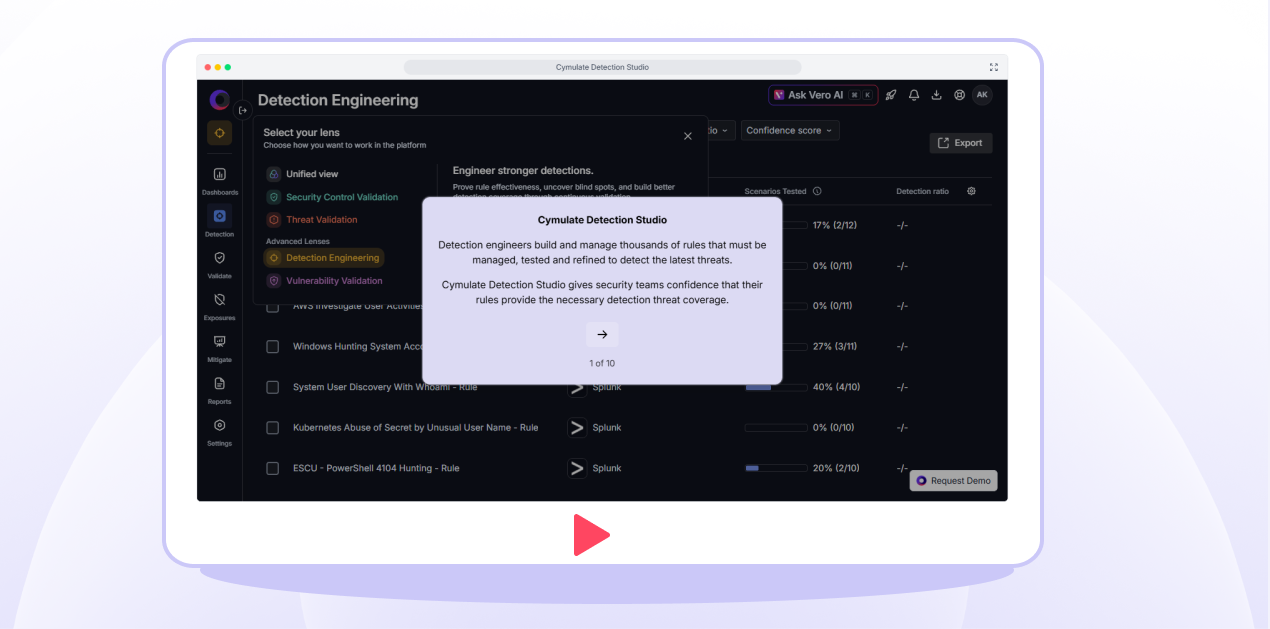Close the Select your lens panel
Image resolution: width=1270 pixels, height=629 pixels.
tap(688, 136)
